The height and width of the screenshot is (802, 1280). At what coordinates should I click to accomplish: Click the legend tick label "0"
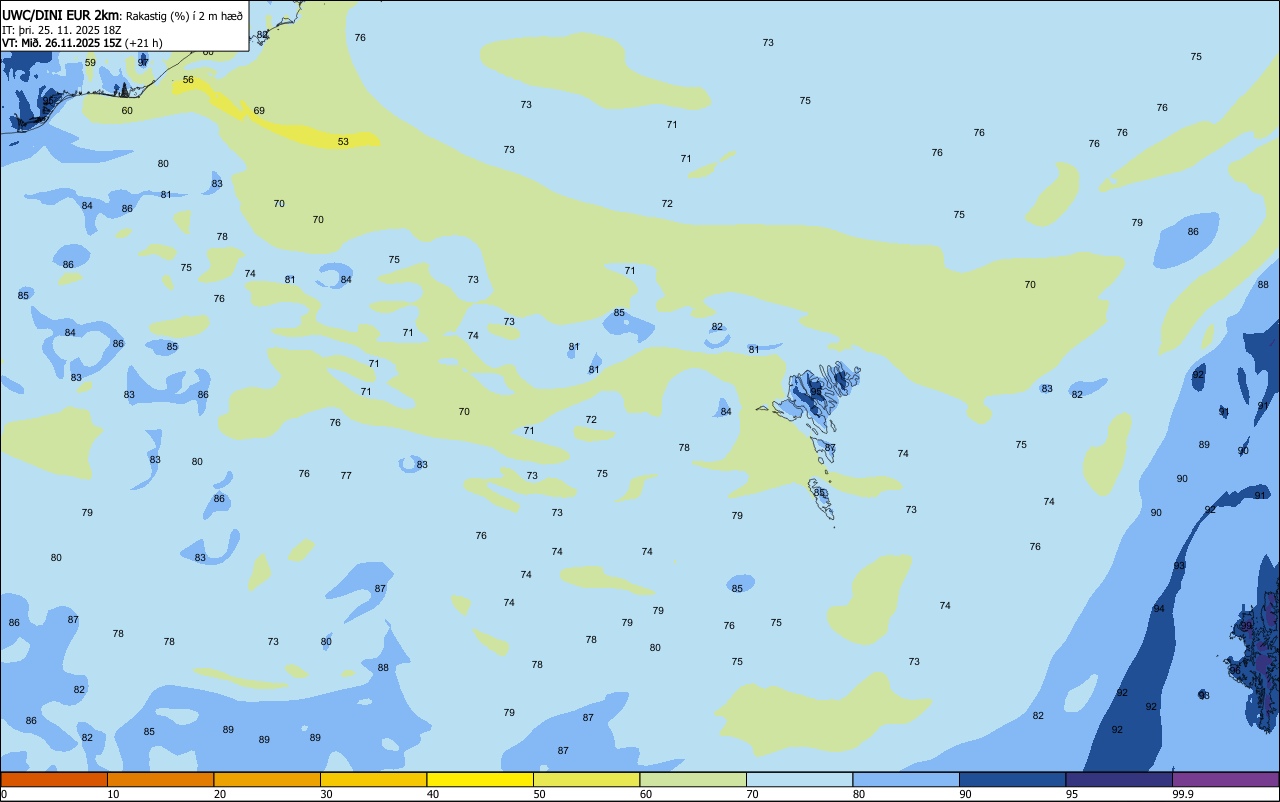click(x=4, y=794)
